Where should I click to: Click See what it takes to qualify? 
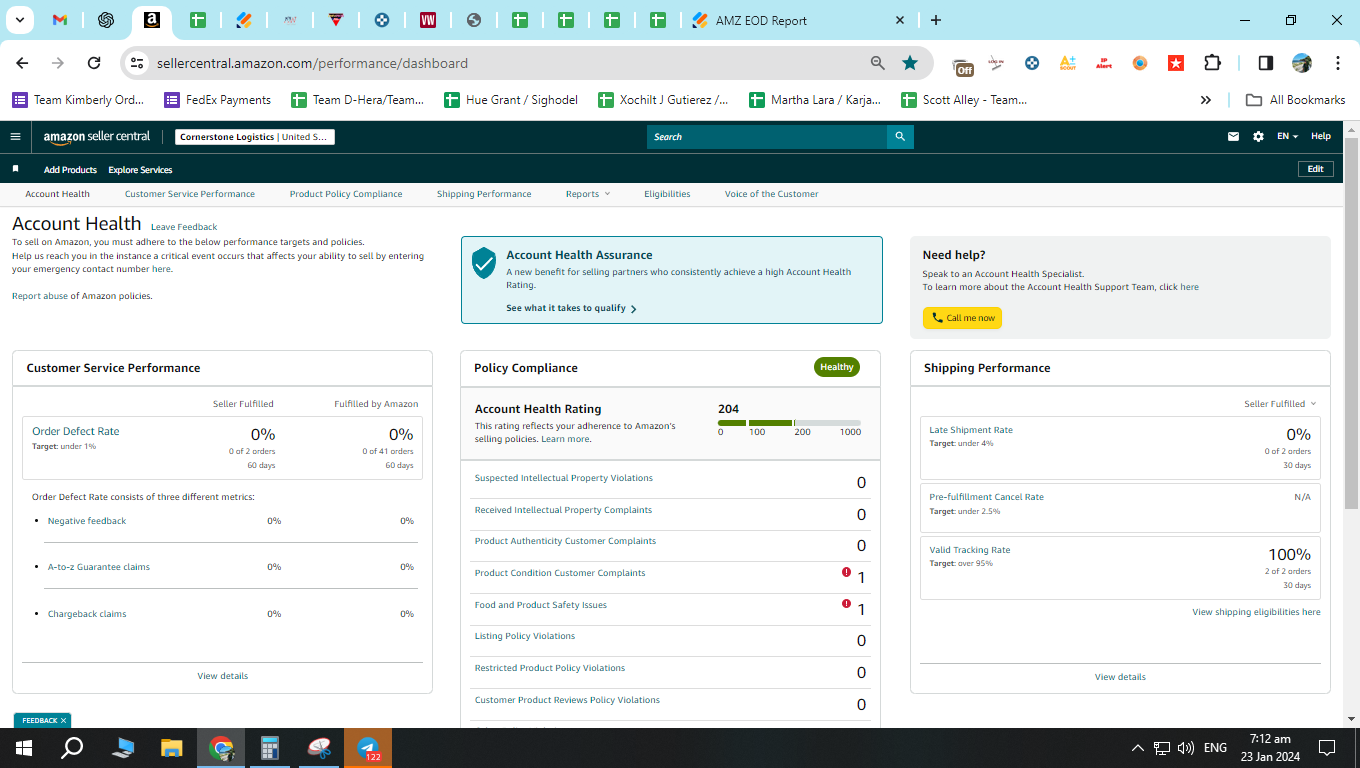[571, 308]
